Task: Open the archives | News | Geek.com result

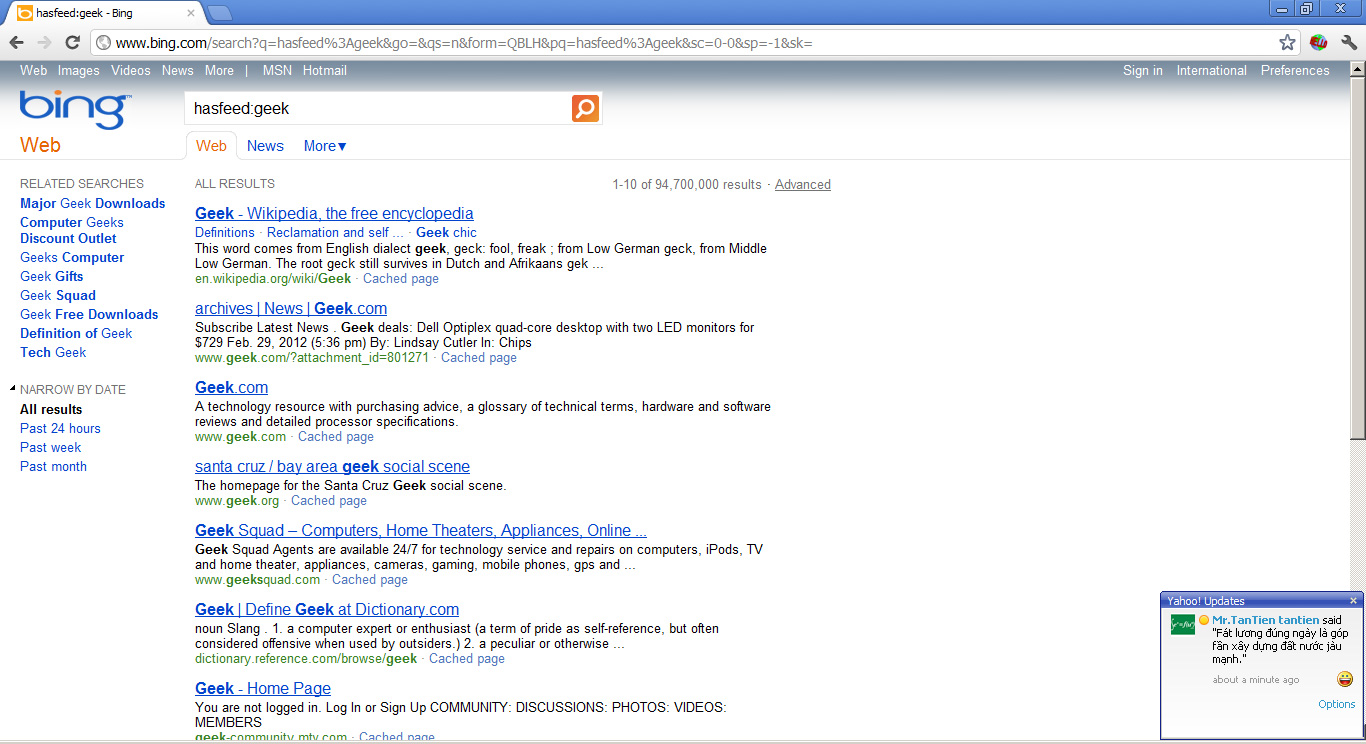Action: 291,309
